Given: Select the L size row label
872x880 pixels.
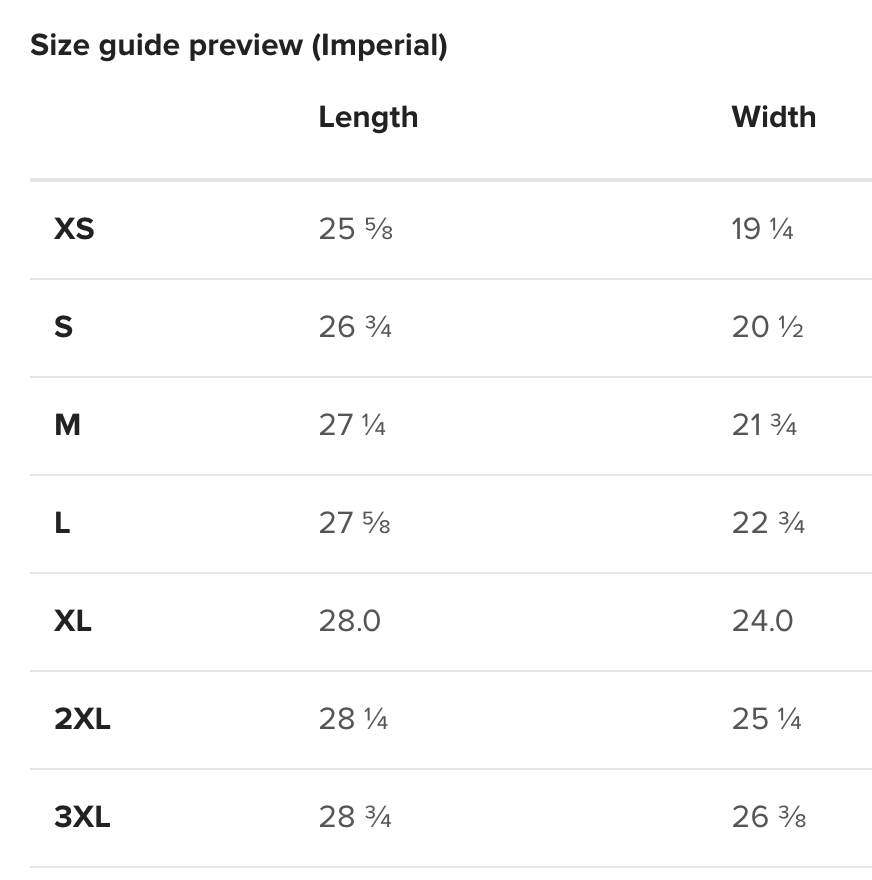Looking at the screenshot, I should [62, 523].
